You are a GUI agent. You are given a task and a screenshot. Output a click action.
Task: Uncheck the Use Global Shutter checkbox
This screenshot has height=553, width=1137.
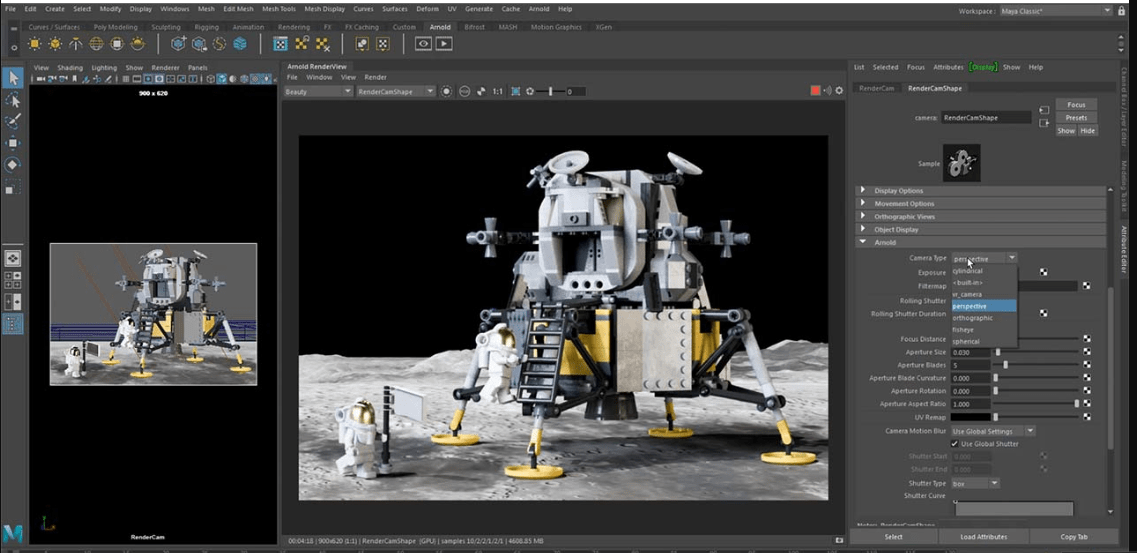(x=955, y=443)
